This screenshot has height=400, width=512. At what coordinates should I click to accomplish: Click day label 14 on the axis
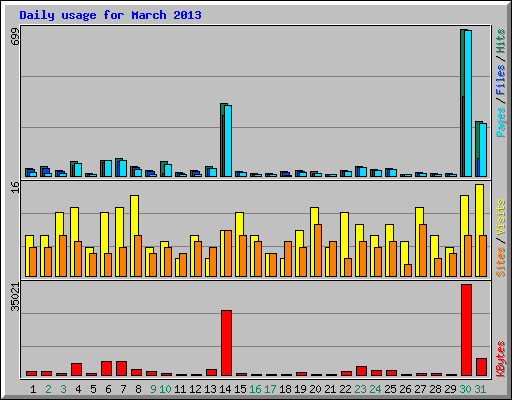[225, 389]
